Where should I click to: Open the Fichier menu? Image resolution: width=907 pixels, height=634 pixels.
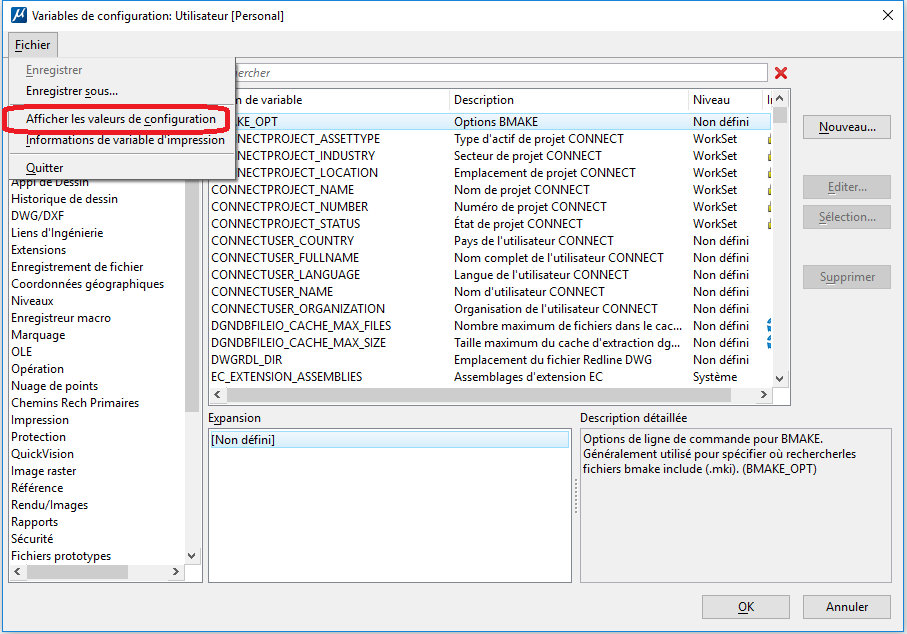coord(32,45)
